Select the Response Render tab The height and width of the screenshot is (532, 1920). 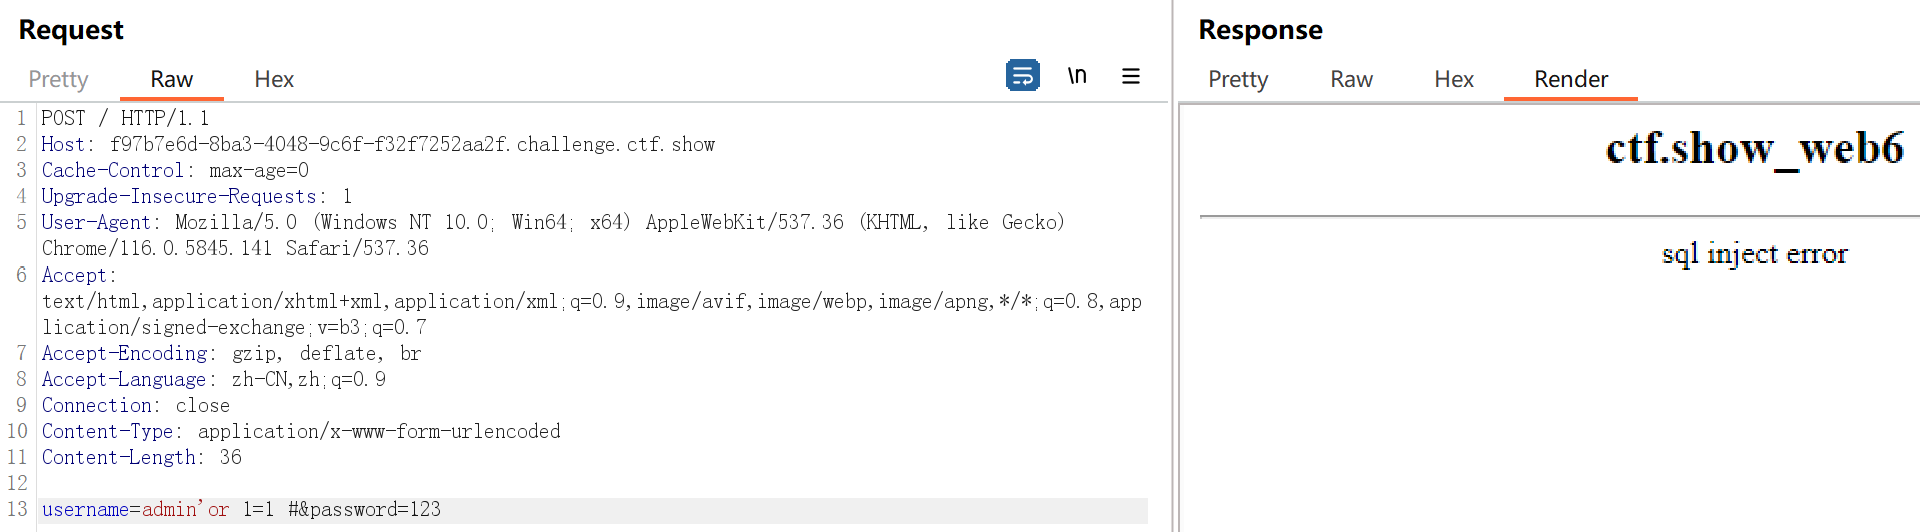(1571, 79)
